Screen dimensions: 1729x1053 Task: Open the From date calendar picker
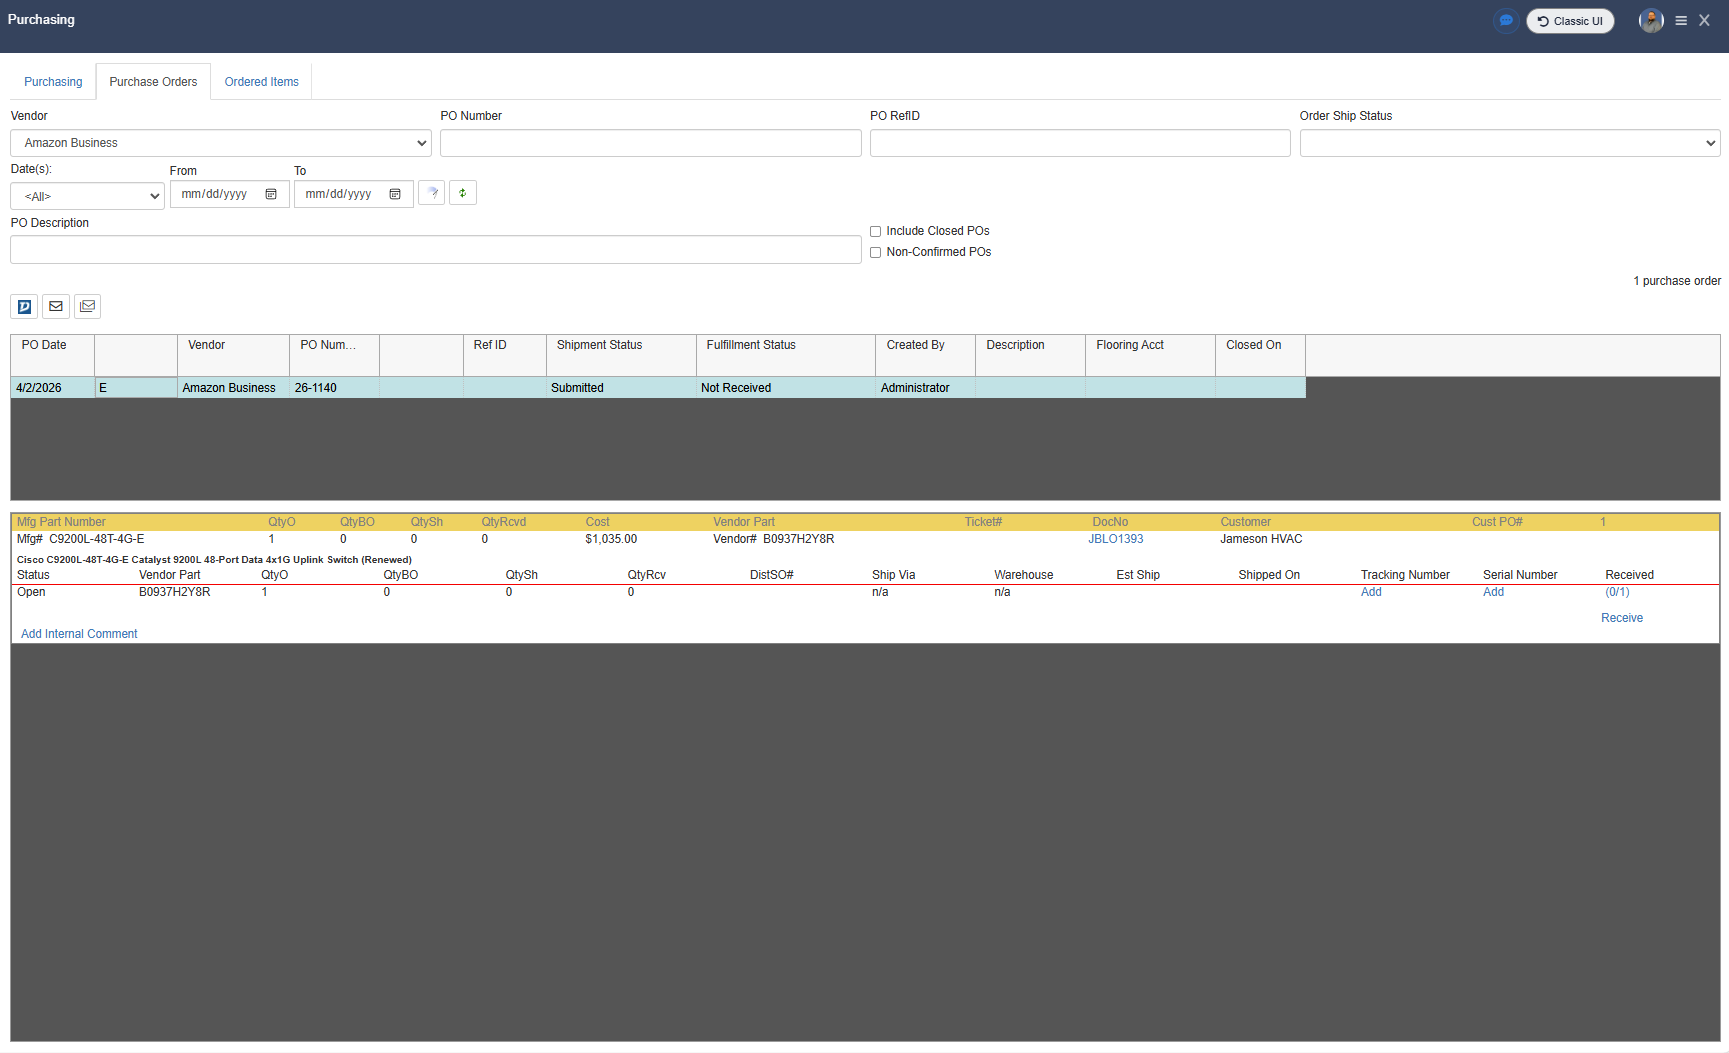tap(271, 194)
